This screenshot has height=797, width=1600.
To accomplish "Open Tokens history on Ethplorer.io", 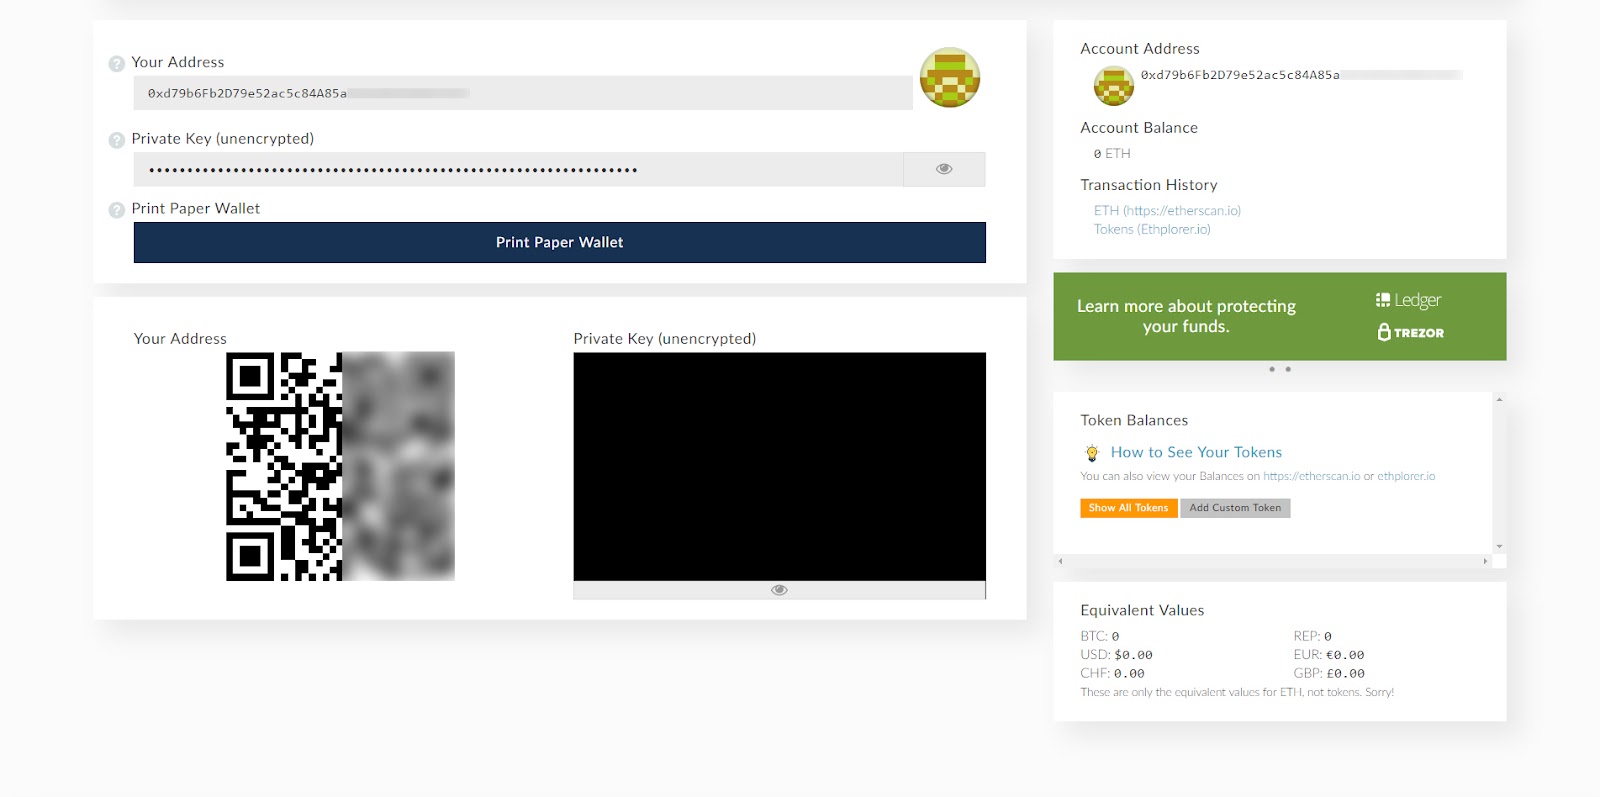I will (1152, 230).
